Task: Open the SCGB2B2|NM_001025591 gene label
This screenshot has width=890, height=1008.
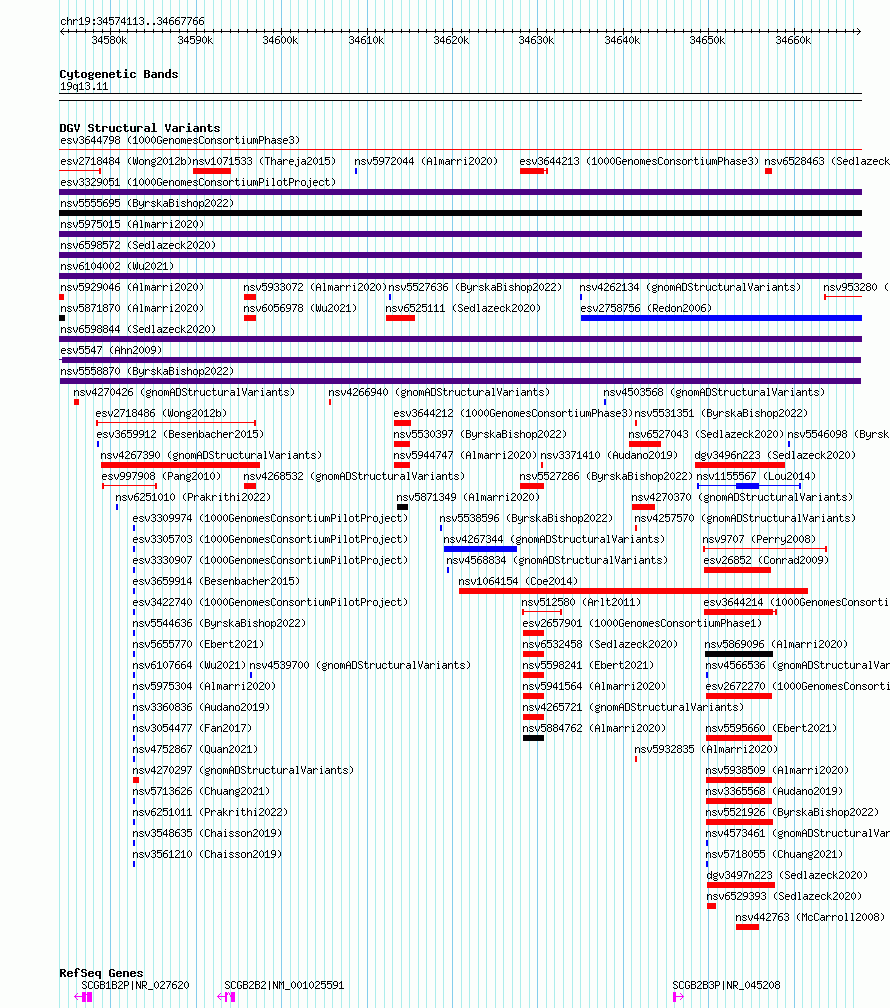Action: coord(284,985)
